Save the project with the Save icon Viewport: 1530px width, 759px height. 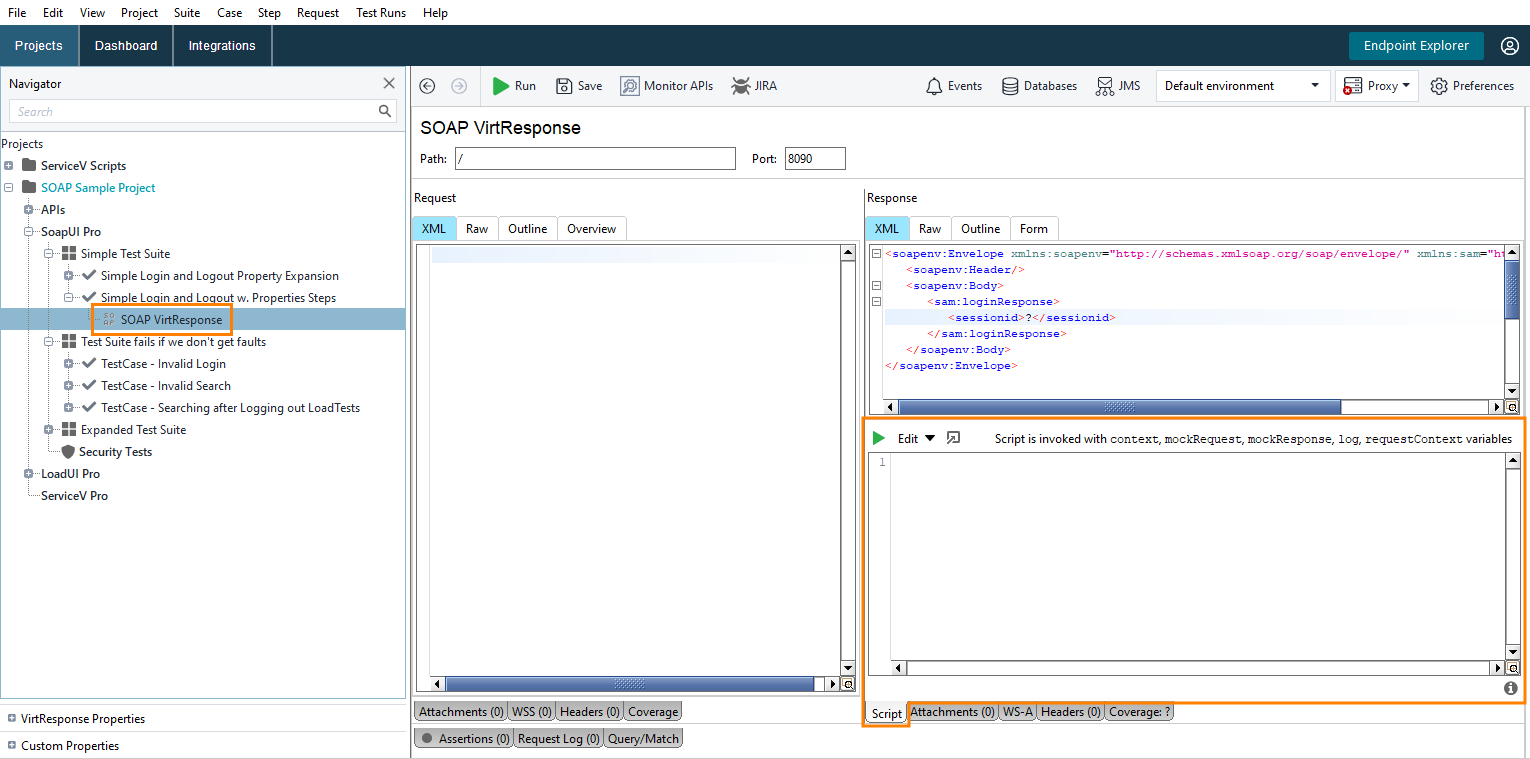(579, 86)
